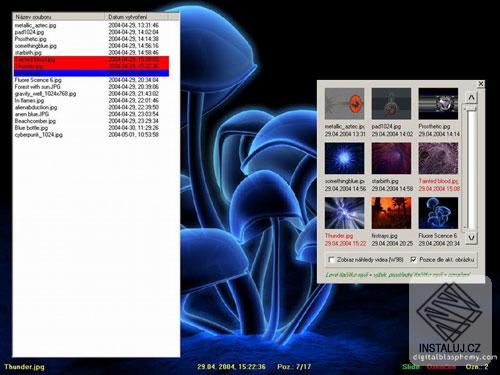Choose gravity_well_1024x768.jpg in file list
Screen dimensions: 500x375
point(91,94)
